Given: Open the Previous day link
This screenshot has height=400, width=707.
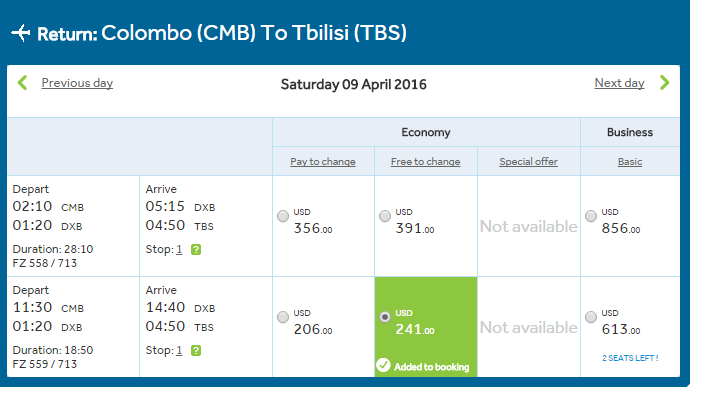Looking at the screenshot, I should click(77, 83).
